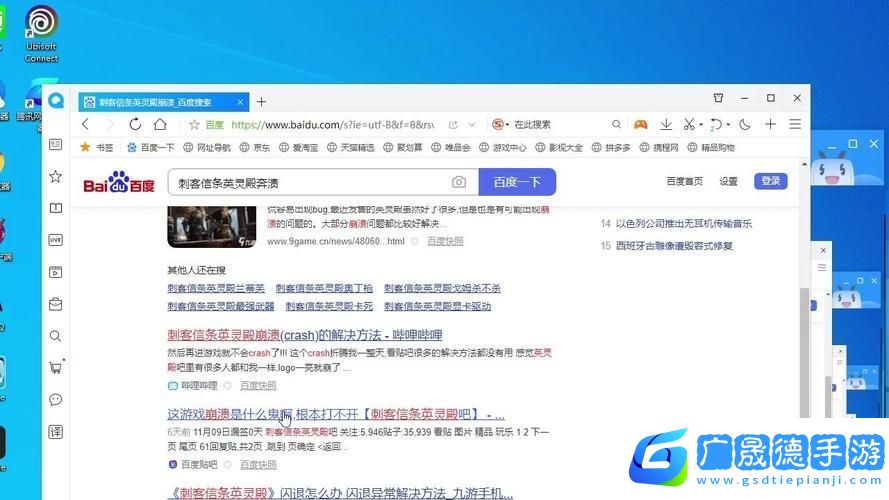Expand the screenshot tool dropdown arrow
The width and height of the screenshot is (889, 500).
coord(701,125)
